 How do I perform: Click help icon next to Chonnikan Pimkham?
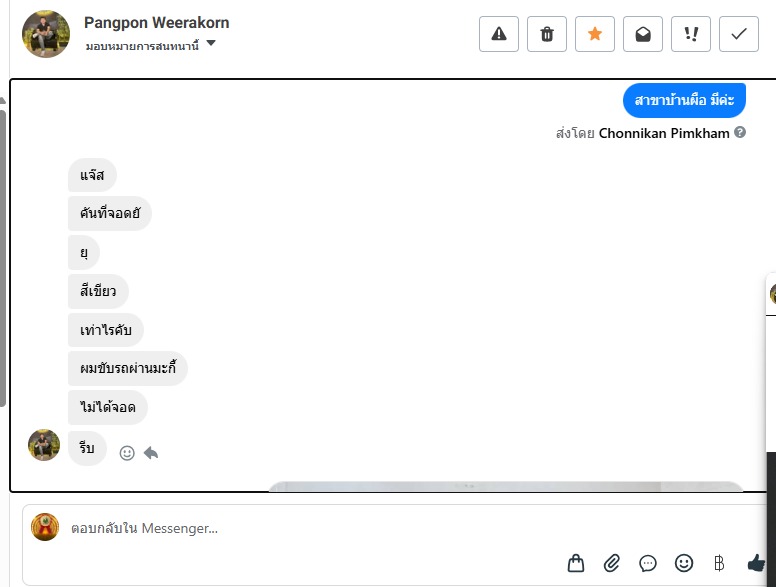740,132
